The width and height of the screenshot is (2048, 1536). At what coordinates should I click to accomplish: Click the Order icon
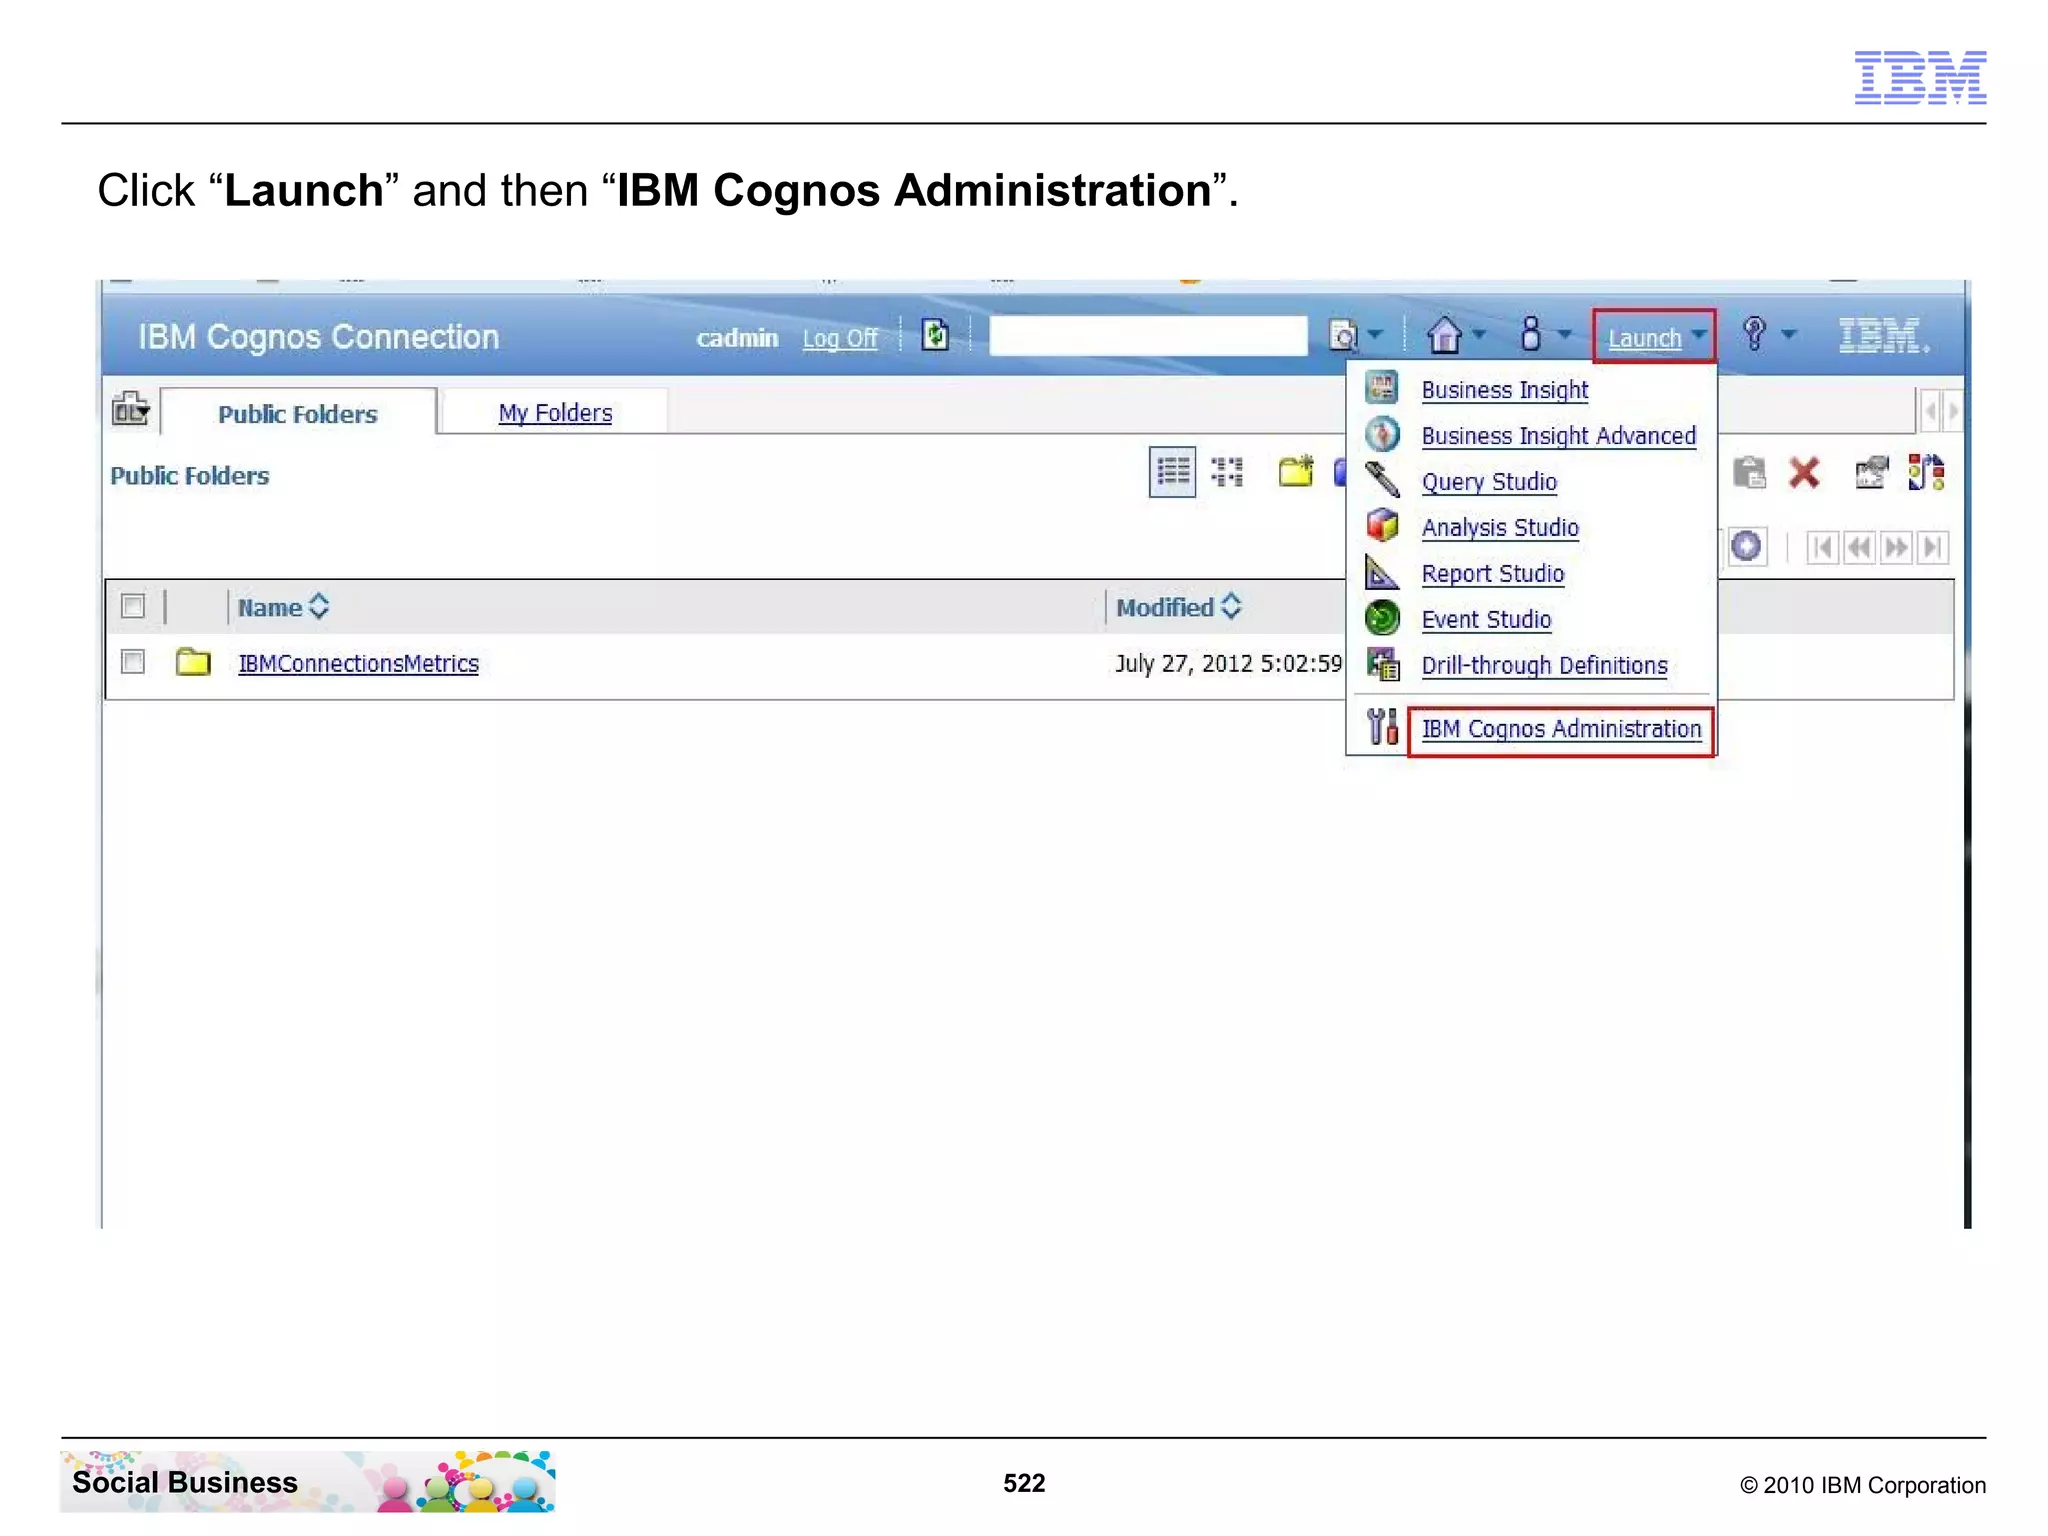click(1926, 472)
